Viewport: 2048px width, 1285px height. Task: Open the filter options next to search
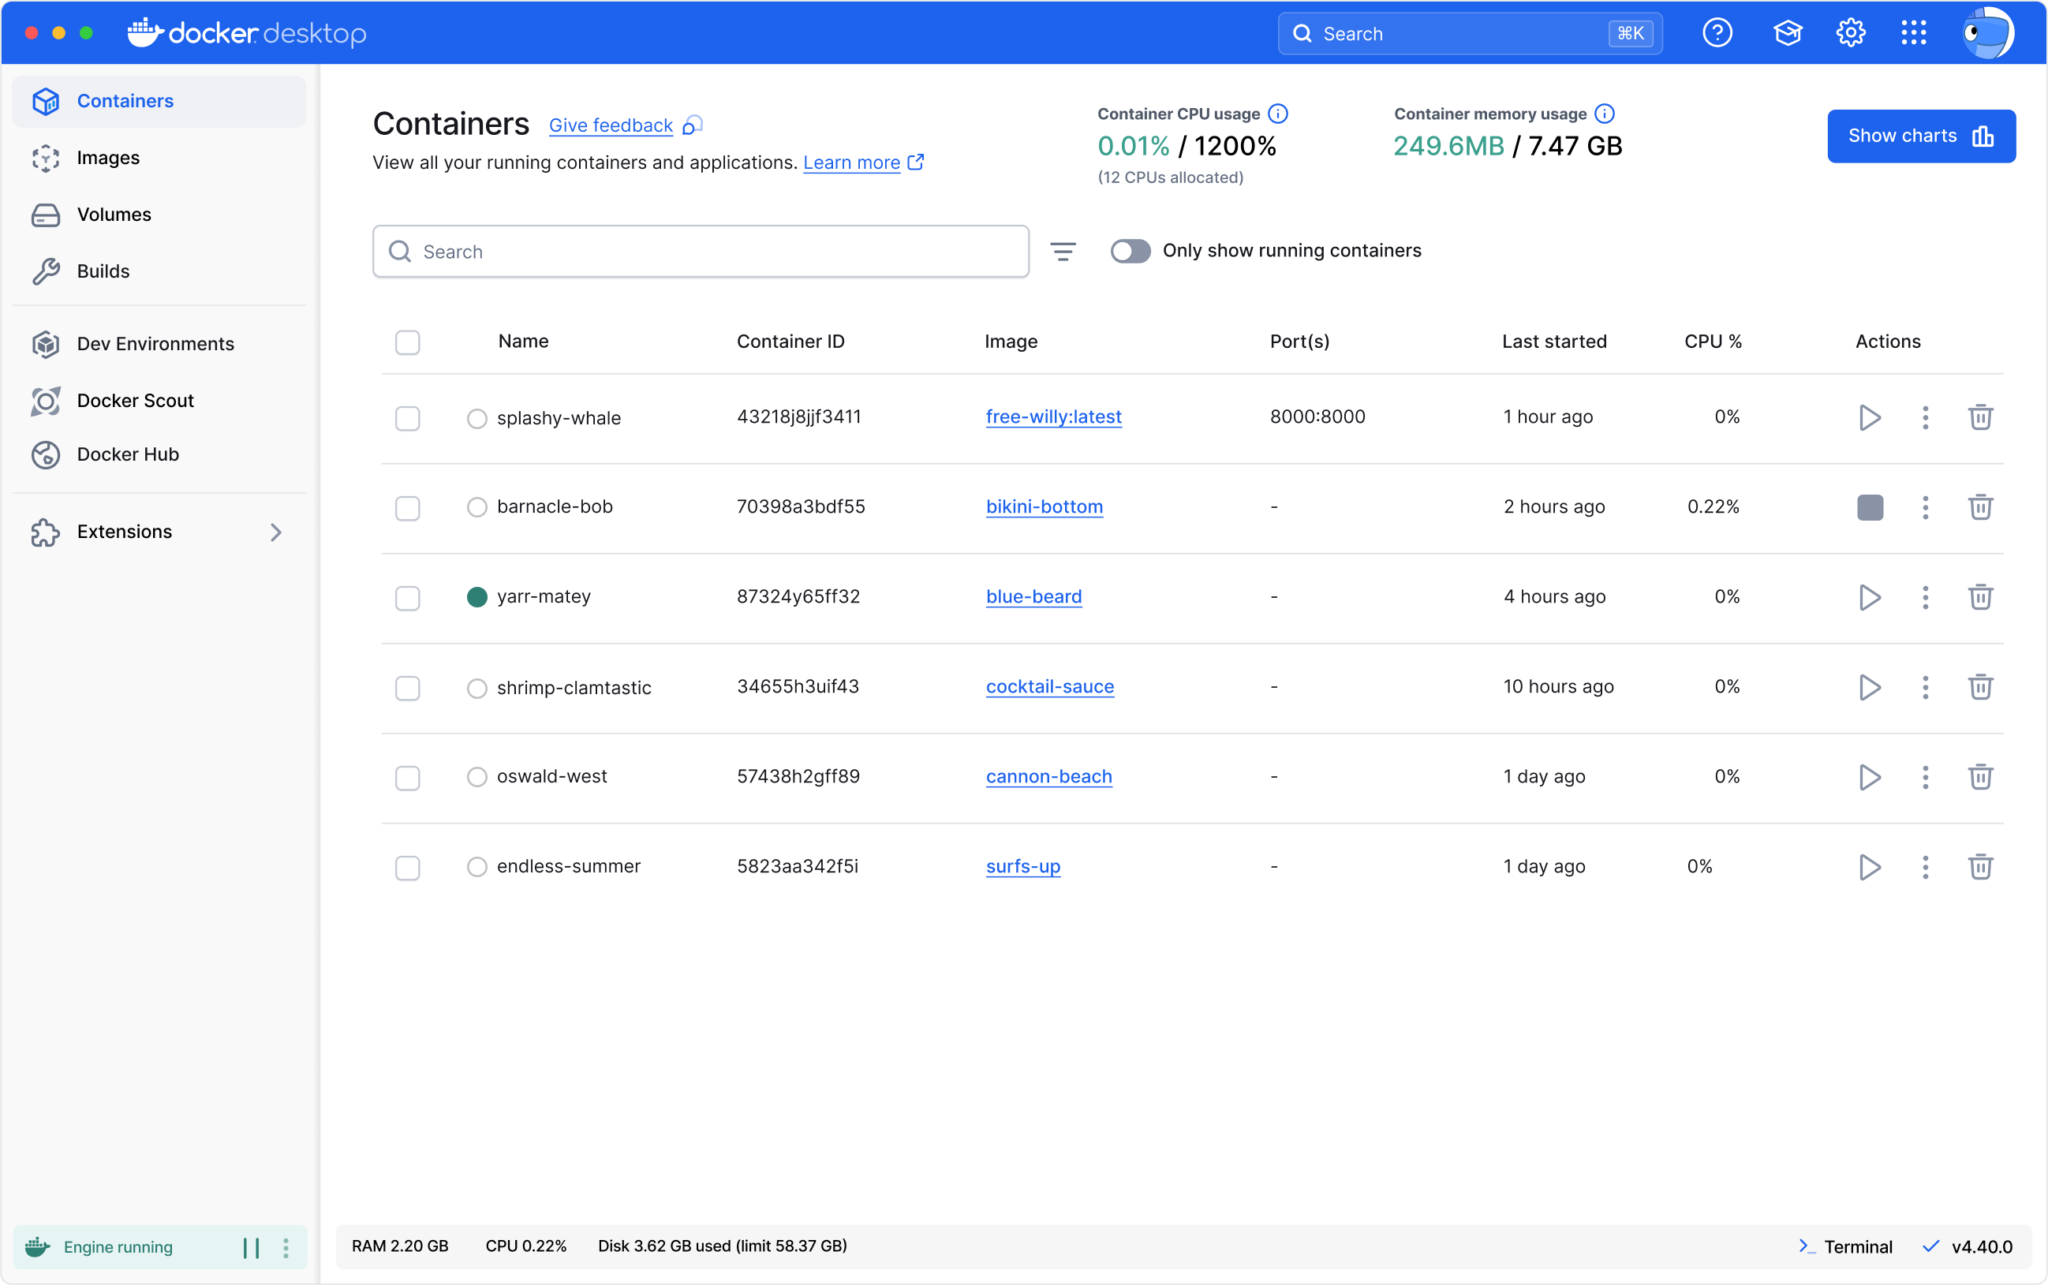(1063, 251)
